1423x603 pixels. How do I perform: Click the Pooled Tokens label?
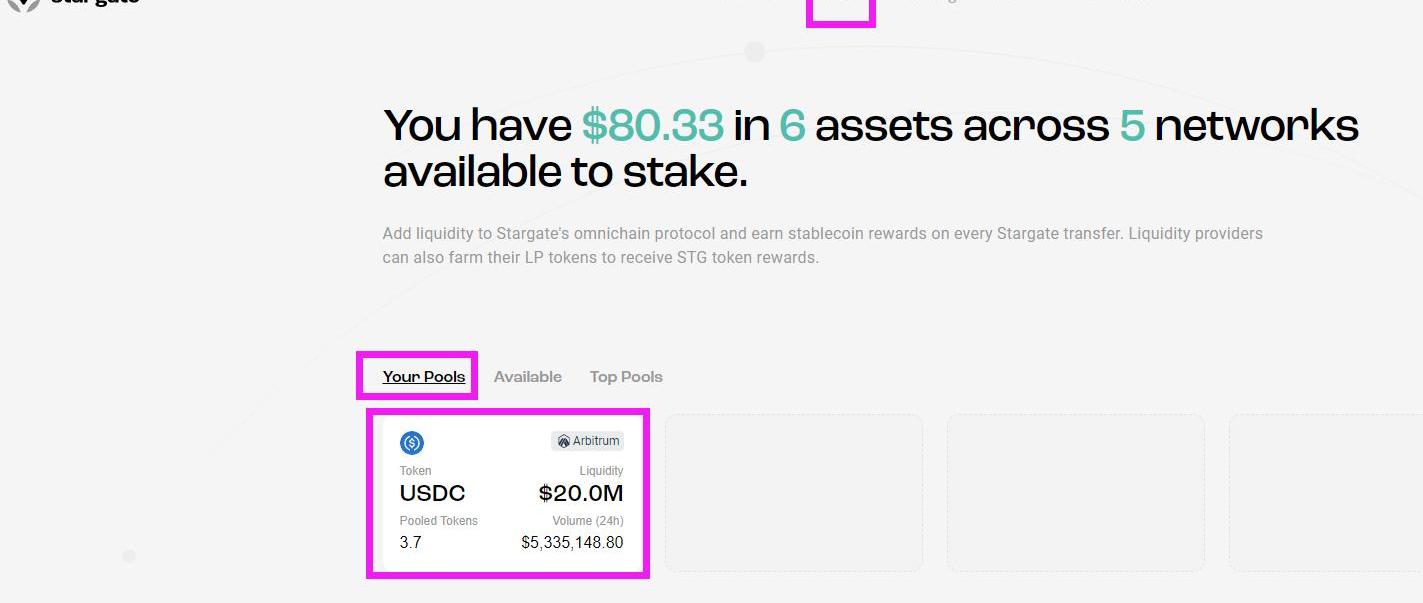point(438,521)
